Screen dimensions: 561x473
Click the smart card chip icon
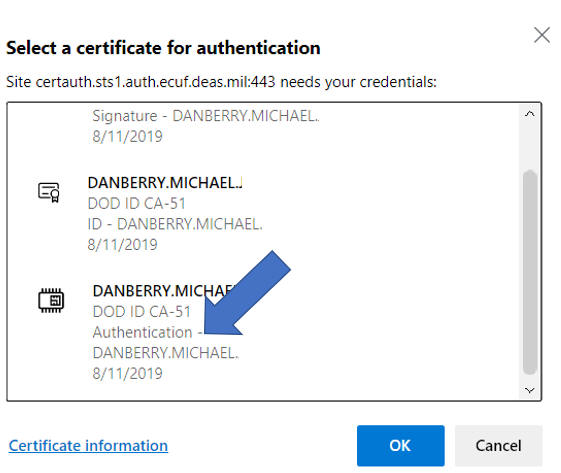pyautogui.click(x=51, y=300)
